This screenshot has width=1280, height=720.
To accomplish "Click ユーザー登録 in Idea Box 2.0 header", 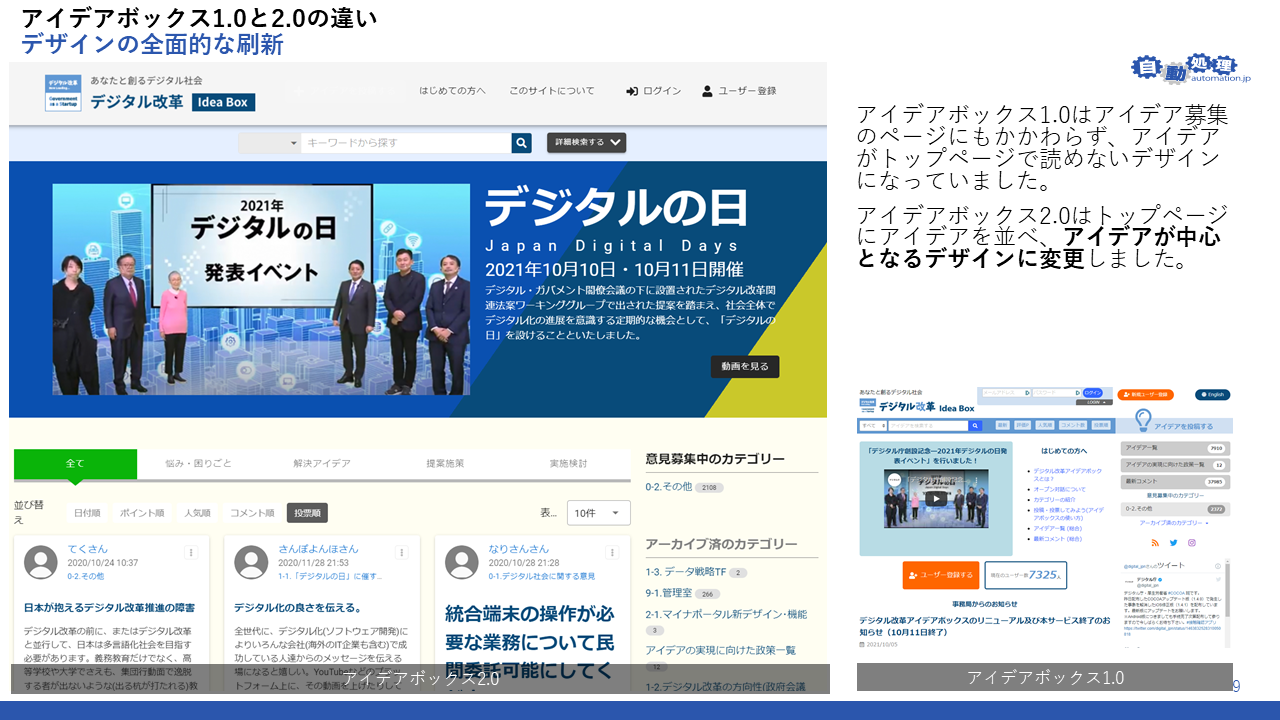I will coord(739,91).
